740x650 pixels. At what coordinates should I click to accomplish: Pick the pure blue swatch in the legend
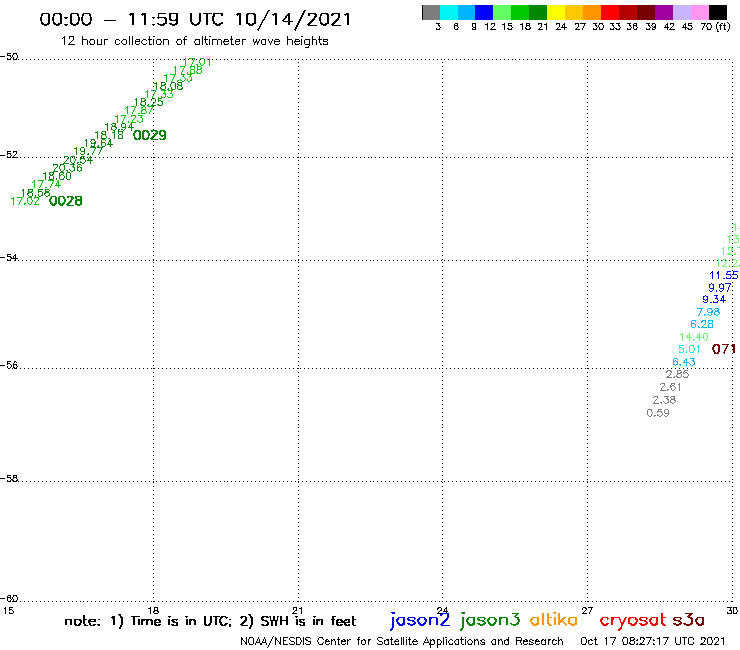[x=484, y=12]
